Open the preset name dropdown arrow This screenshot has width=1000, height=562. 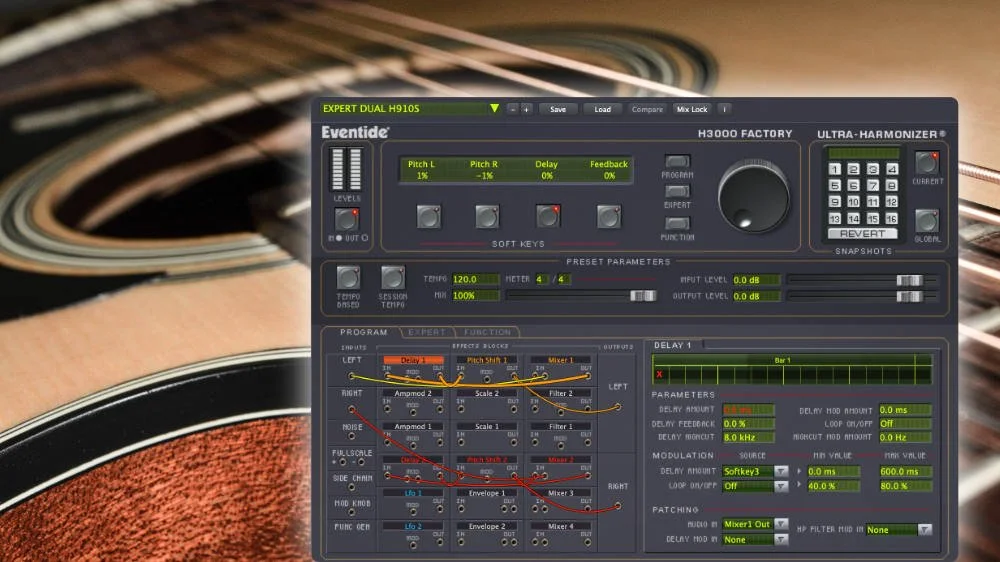coord(494,108)
